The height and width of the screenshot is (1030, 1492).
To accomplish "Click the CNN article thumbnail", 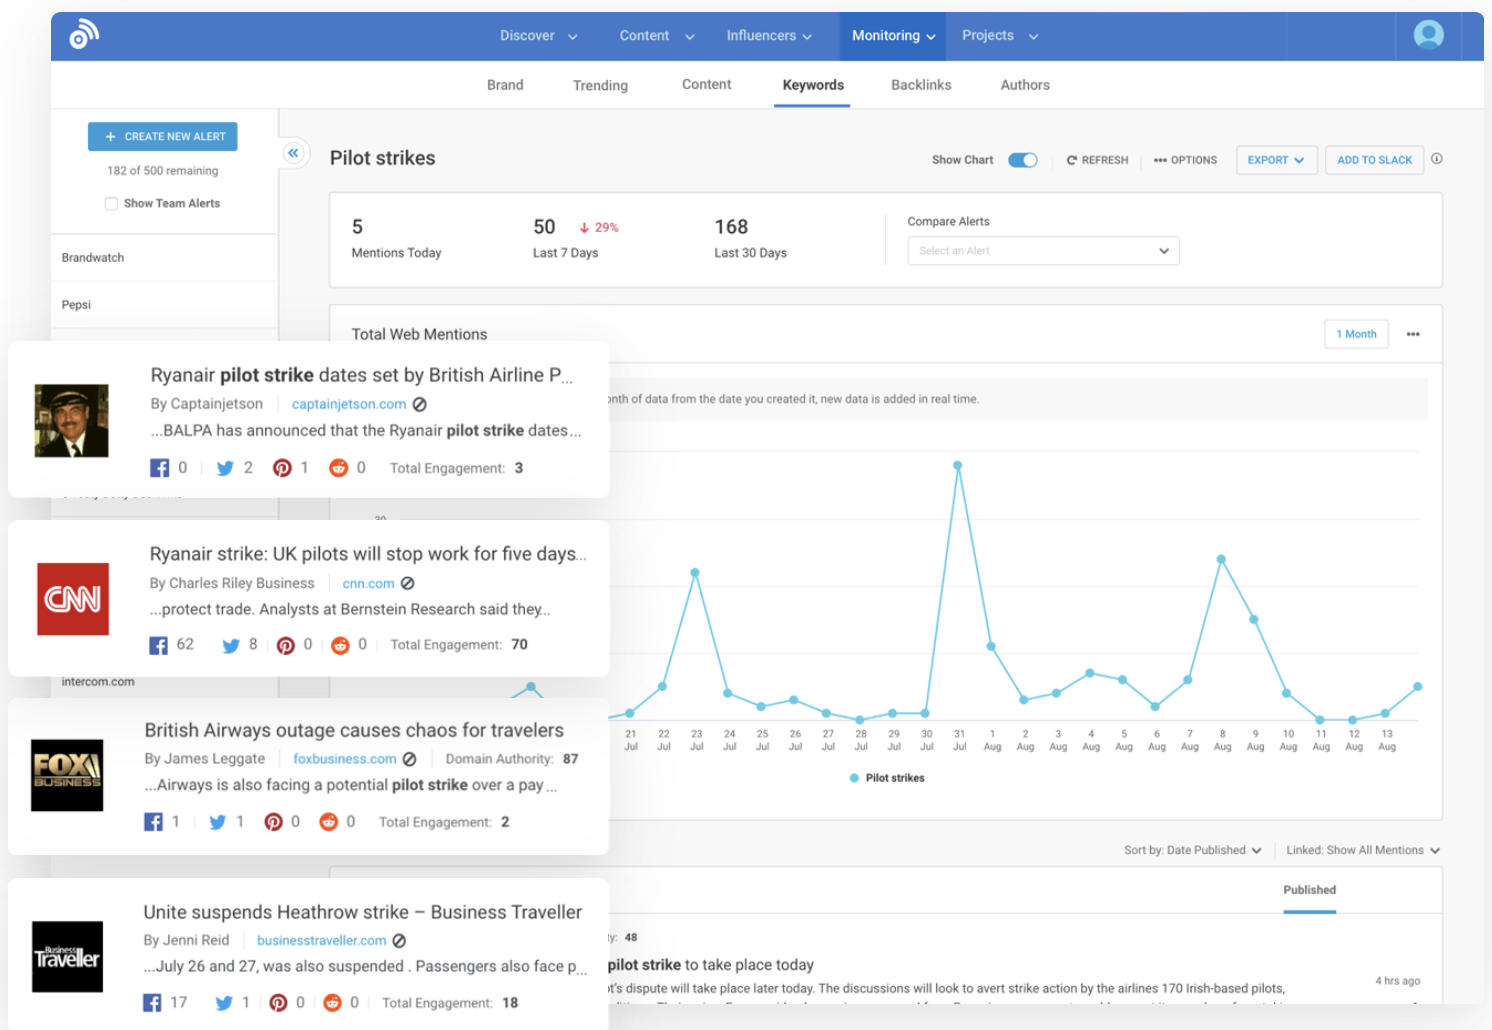I will (73, 599).
